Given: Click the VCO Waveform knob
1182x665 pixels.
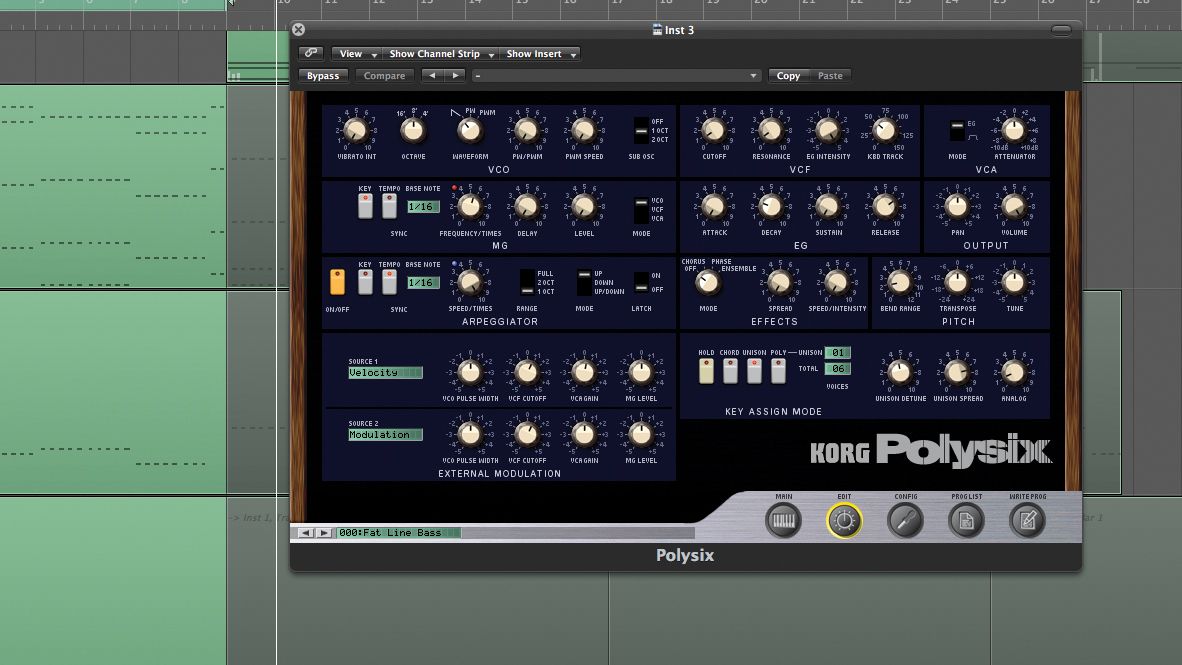Looking at the screenshot, I should [x=470, y=130].
